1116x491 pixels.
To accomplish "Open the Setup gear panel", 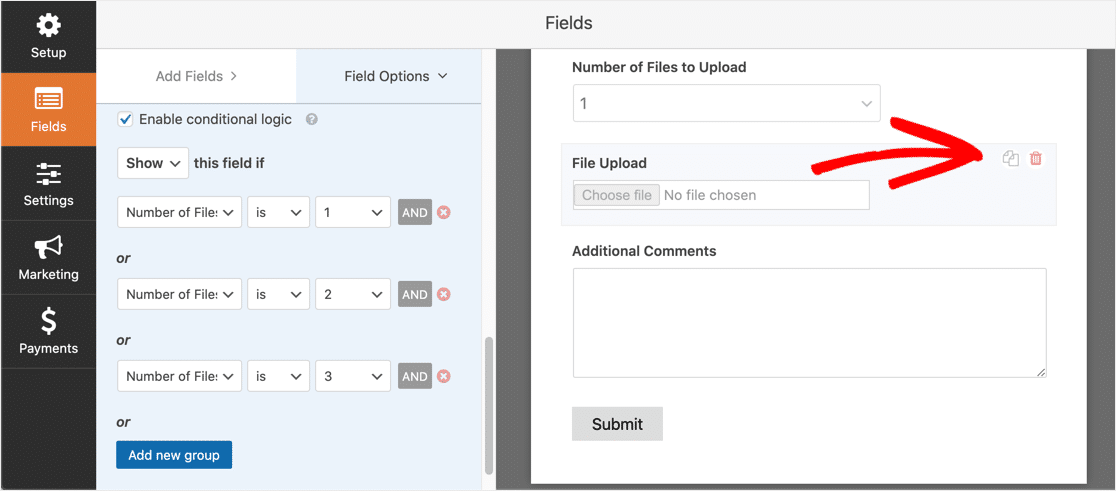I will 48,36.
